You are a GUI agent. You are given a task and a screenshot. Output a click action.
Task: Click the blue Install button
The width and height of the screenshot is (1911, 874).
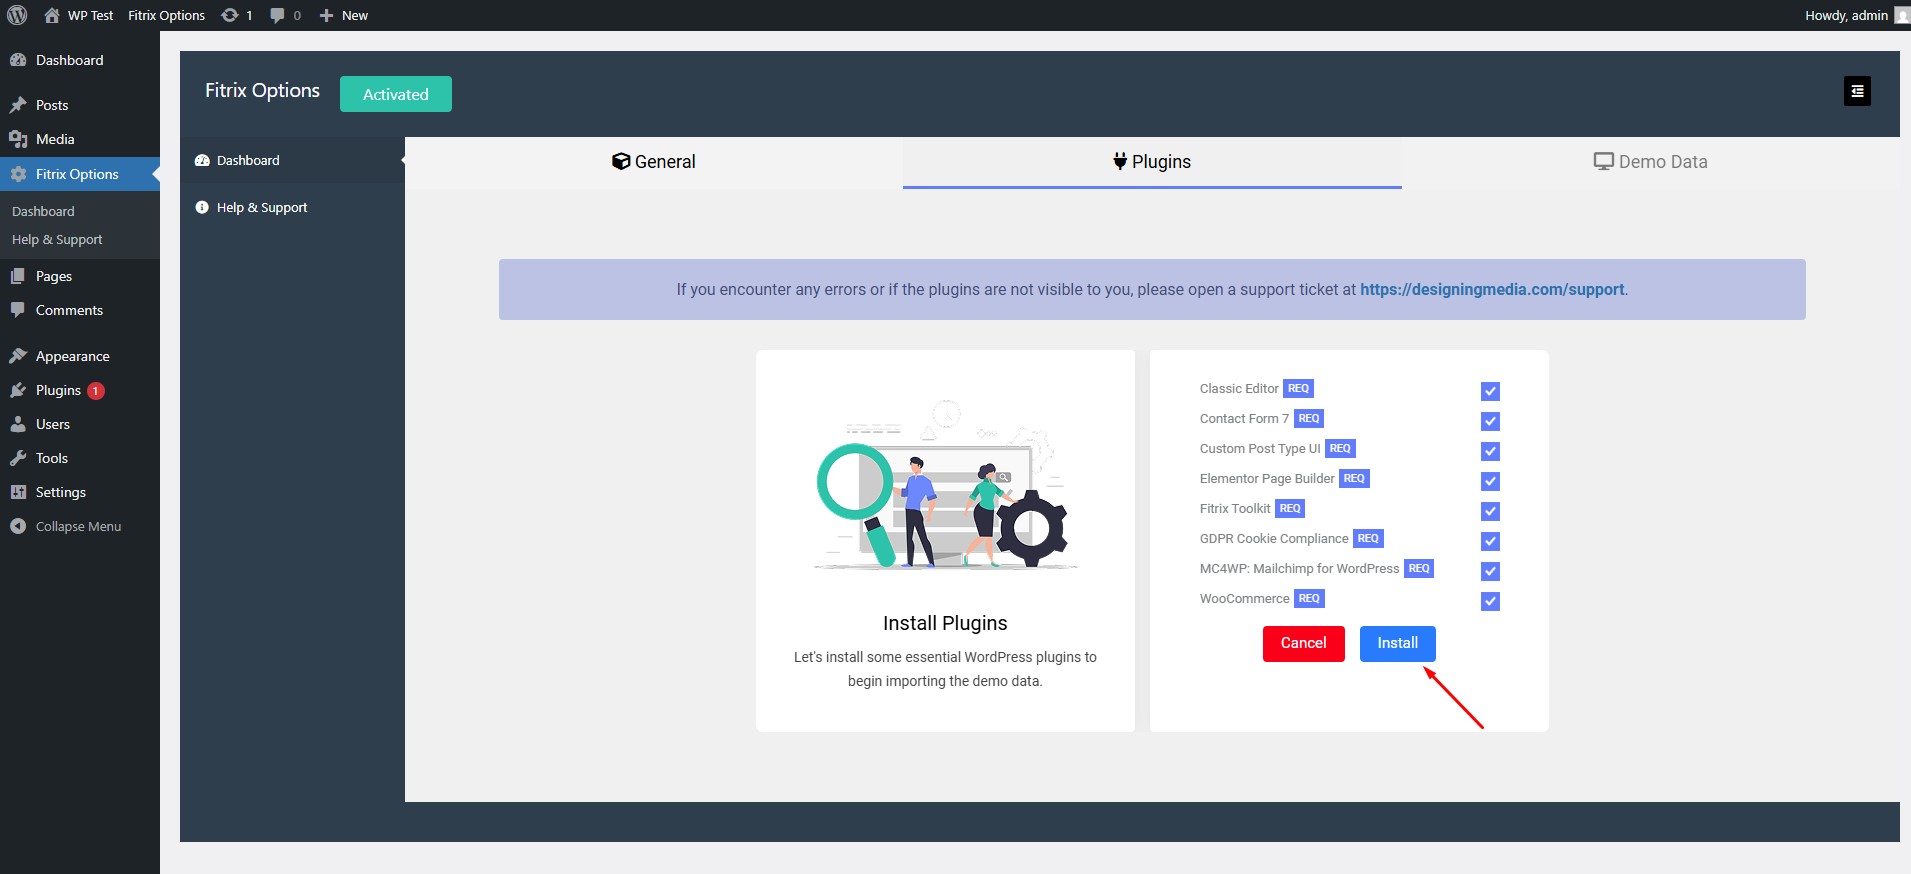coord(1397,643)
